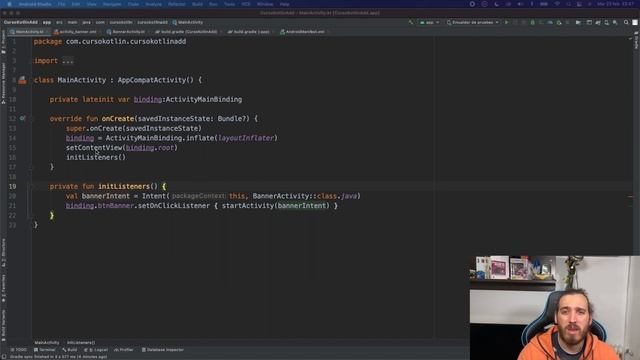
Task: Click the btnBanner reference on line 21
Action: coord(116,206)
